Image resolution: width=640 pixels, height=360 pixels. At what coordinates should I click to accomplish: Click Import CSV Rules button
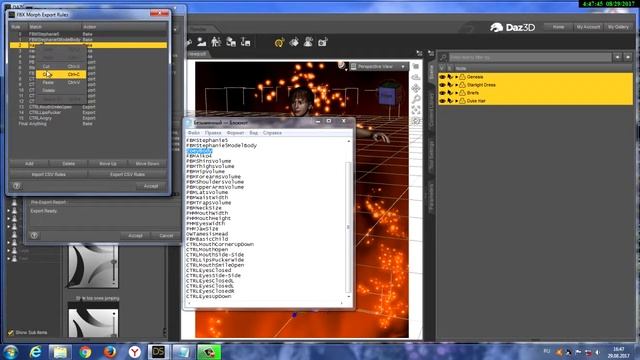coord(49,174)
